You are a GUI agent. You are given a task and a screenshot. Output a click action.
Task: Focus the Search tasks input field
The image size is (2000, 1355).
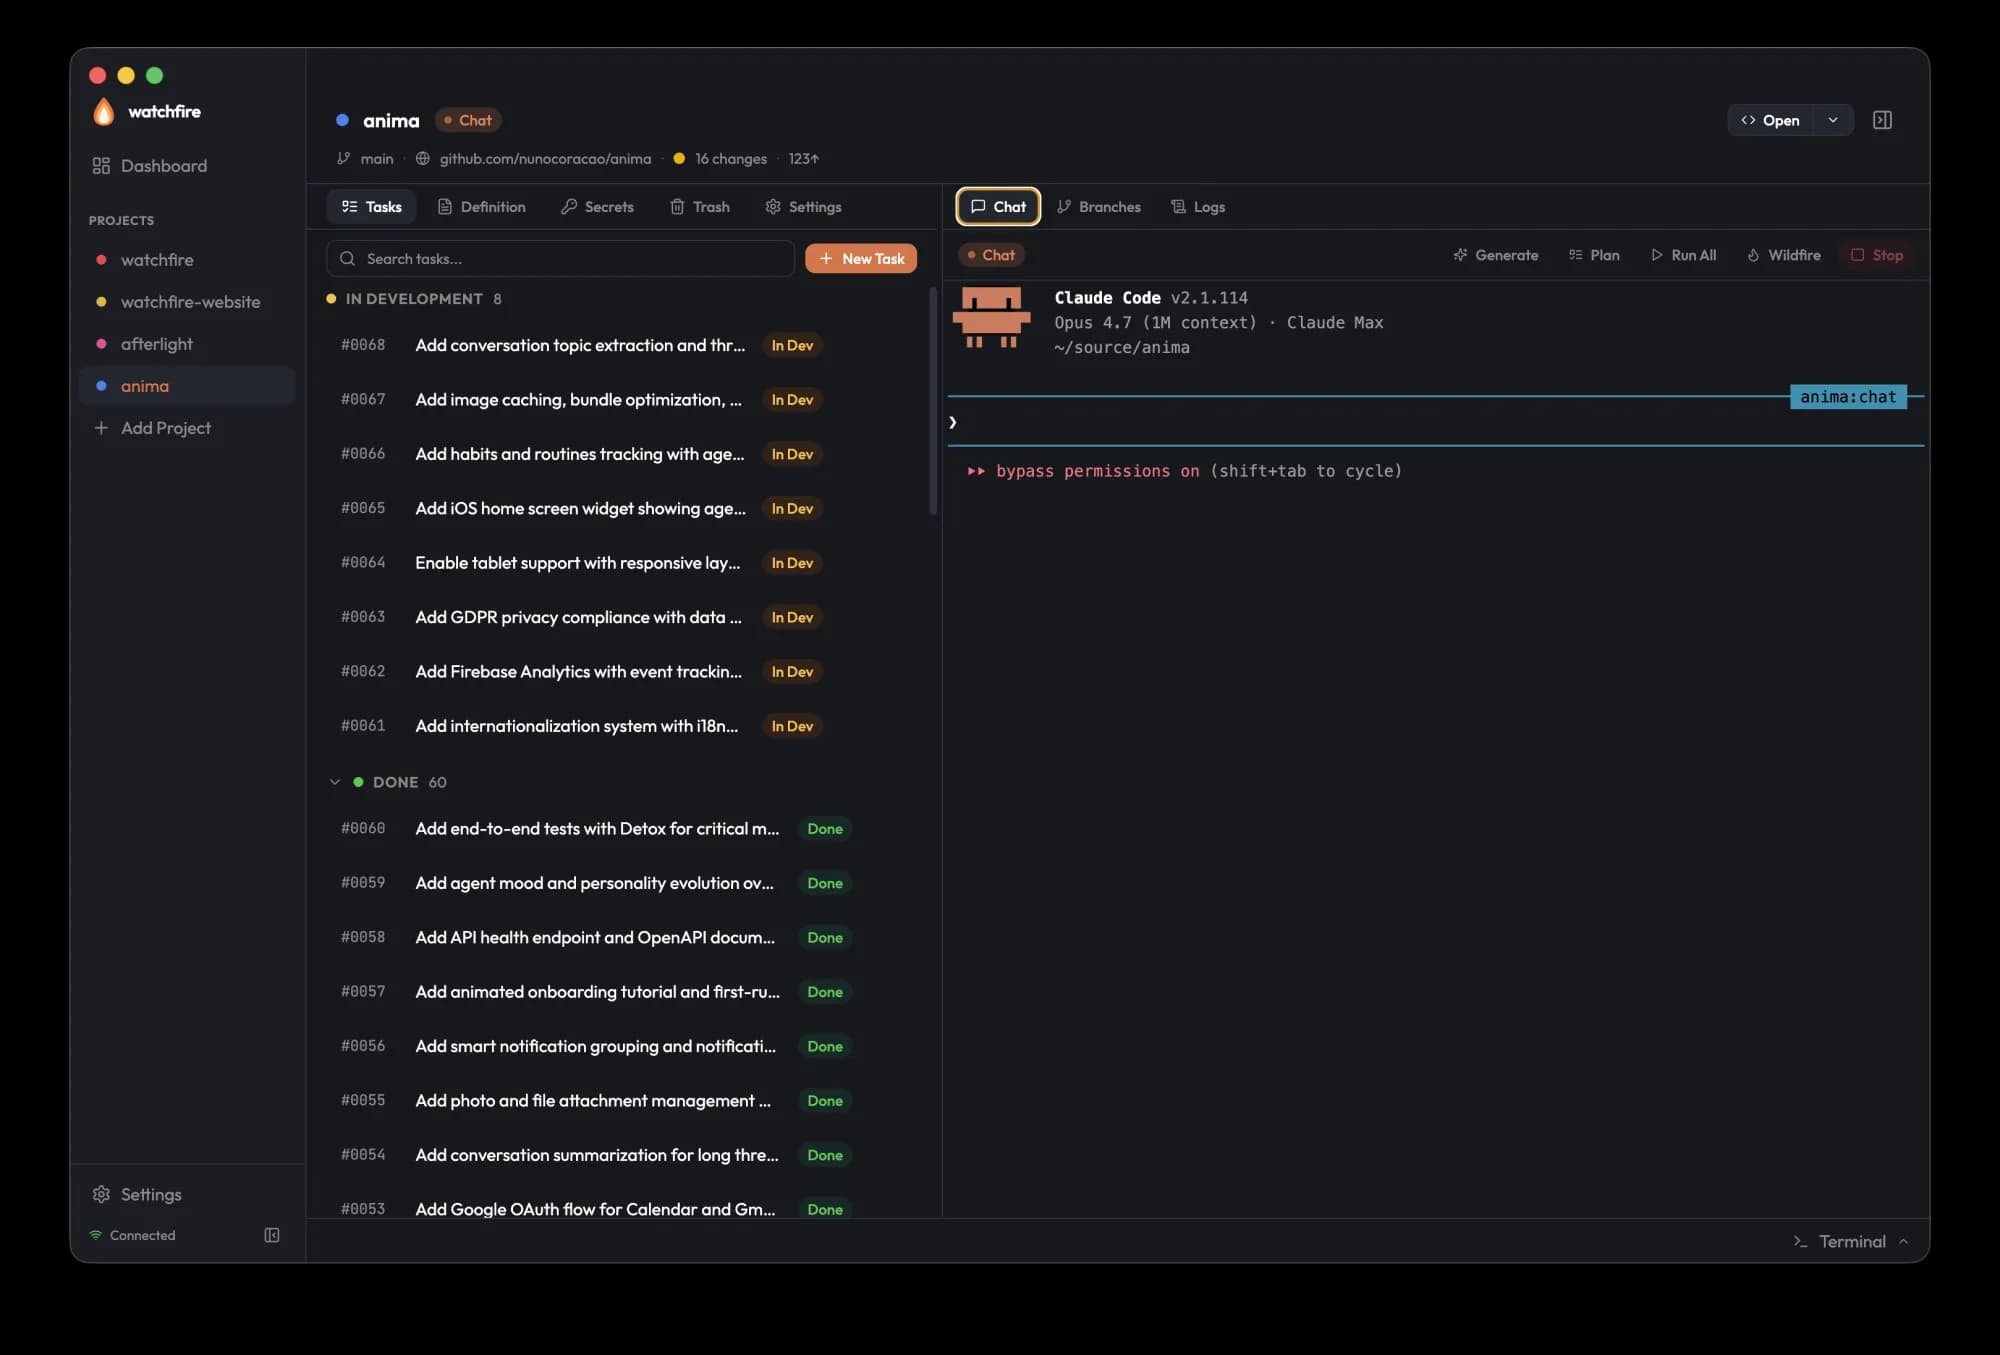tap(560, 258)
